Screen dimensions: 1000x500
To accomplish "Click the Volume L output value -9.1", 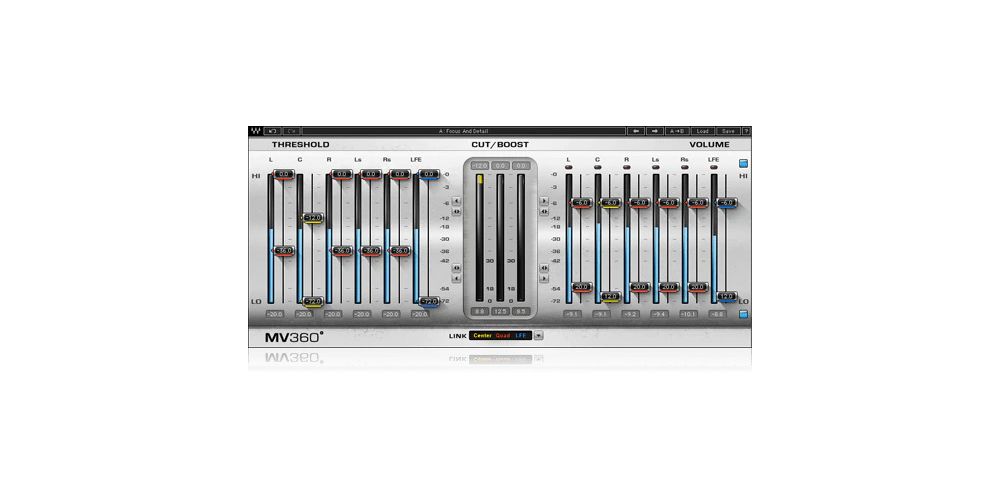I will [x=573, y=314].
